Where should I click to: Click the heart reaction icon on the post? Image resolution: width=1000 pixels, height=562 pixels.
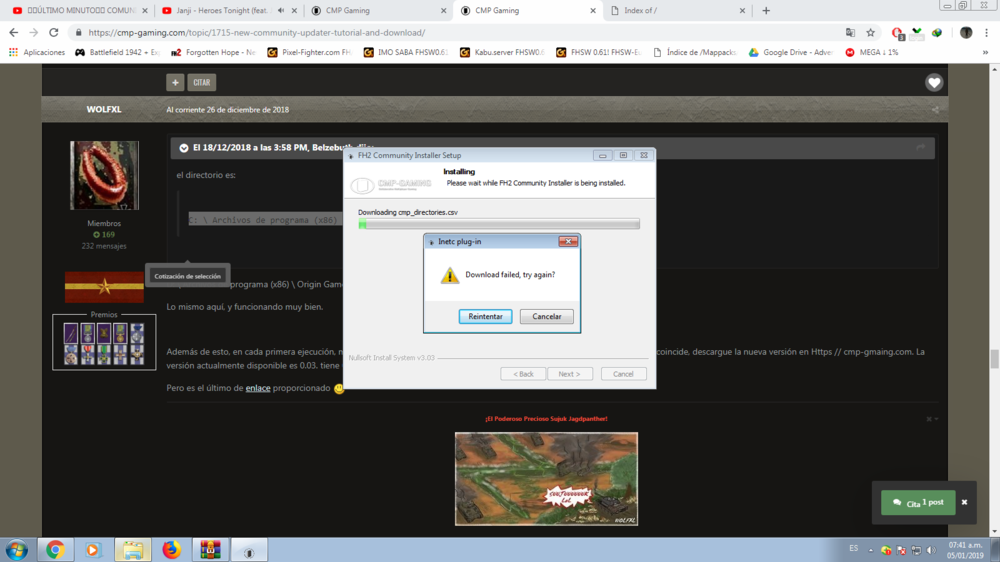(x=933, y=83)
